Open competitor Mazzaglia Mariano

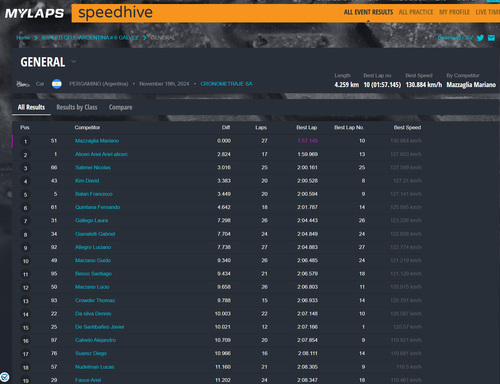tap(97, 141)
